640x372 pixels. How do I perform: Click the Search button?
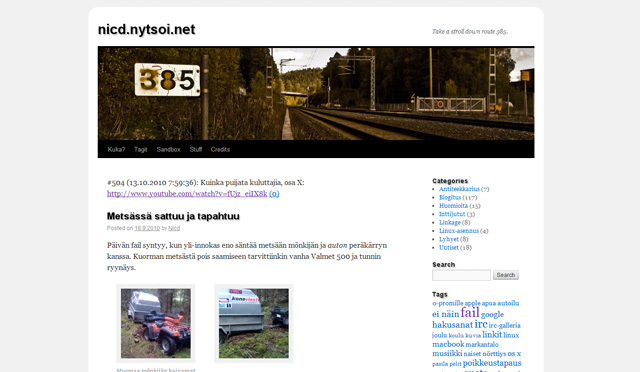click(x=506, y=275)
